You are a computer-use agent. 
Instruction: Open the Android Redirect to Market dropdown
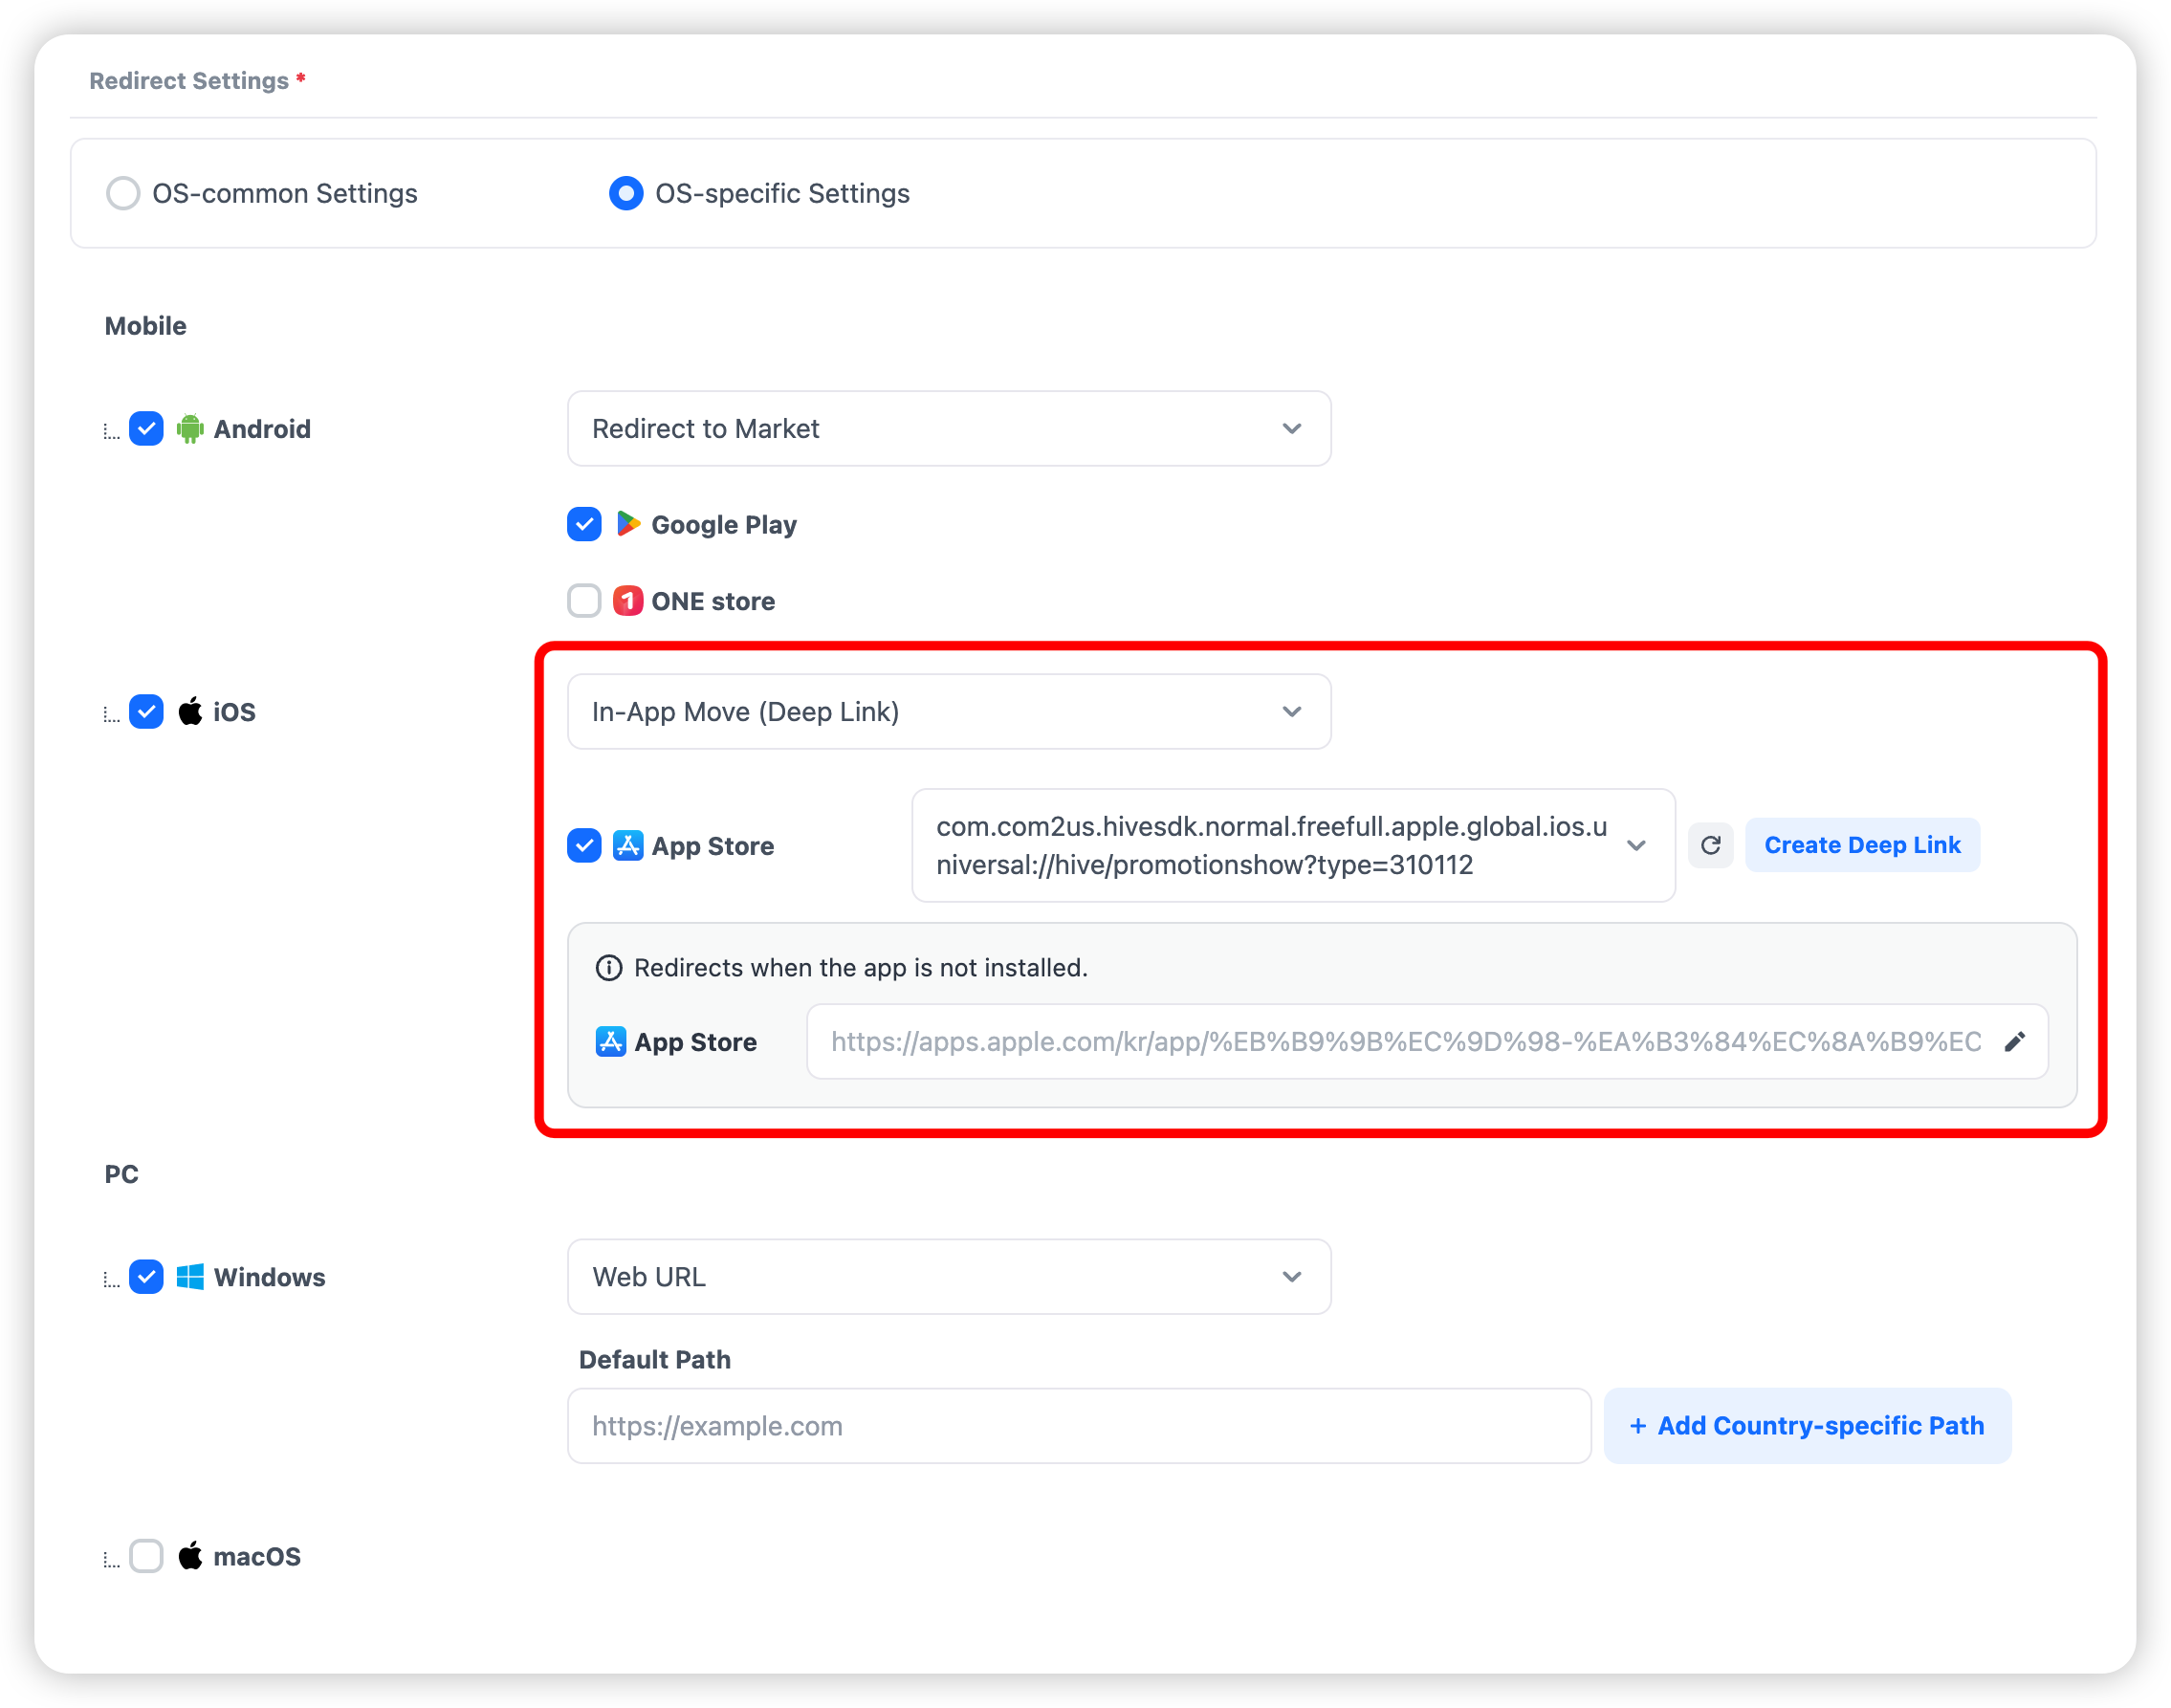tap(948, 429)
